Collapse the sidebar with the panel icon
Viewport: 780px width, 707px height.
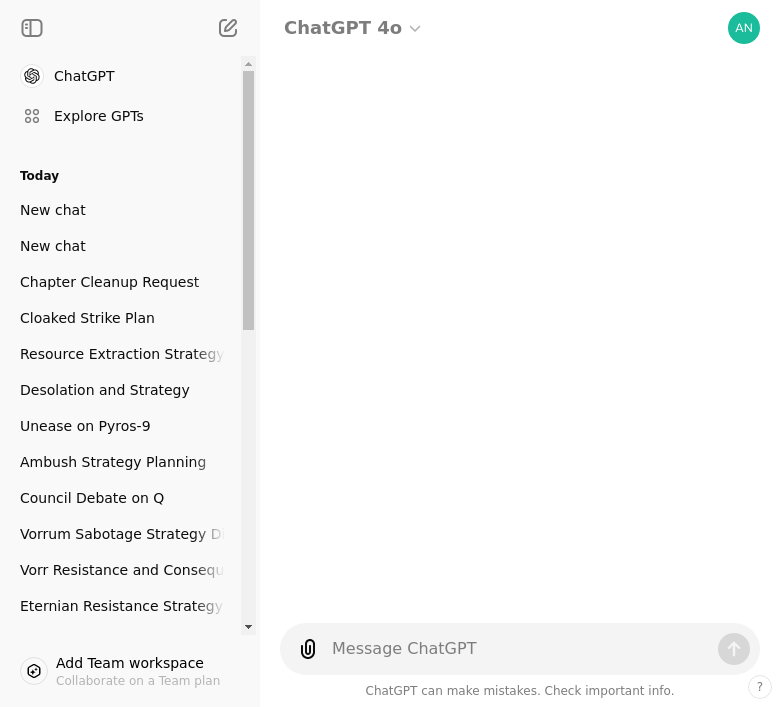(32, 28)
